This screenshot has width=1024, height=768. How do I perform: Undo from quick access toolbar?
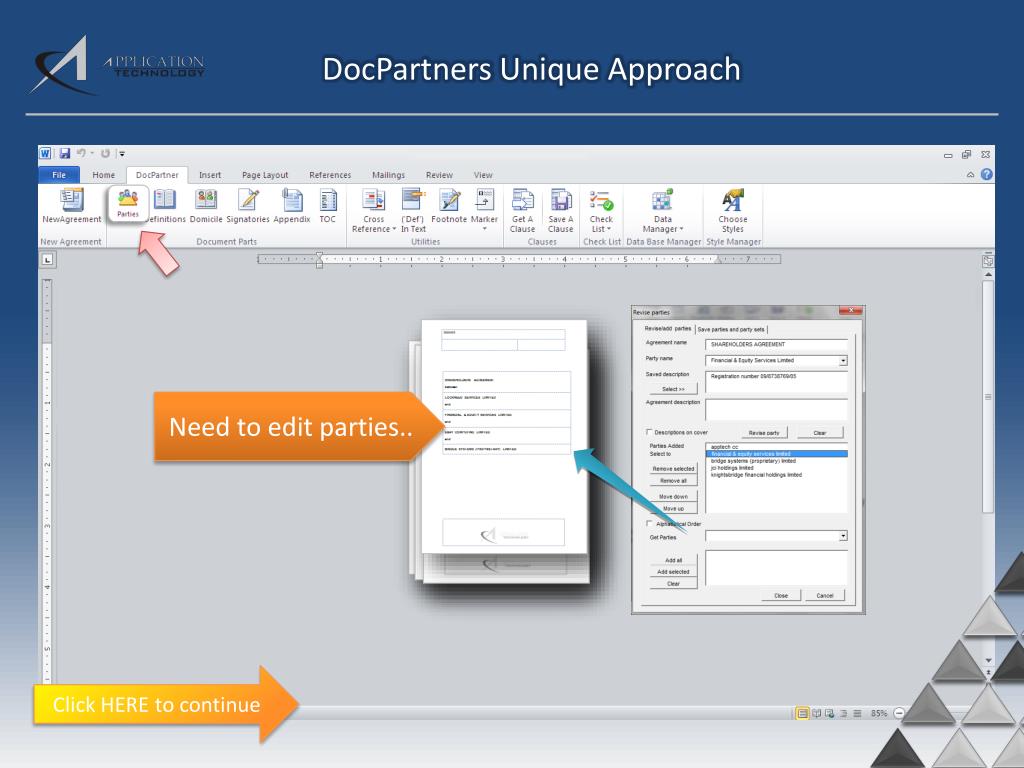[x=82, y=153]
